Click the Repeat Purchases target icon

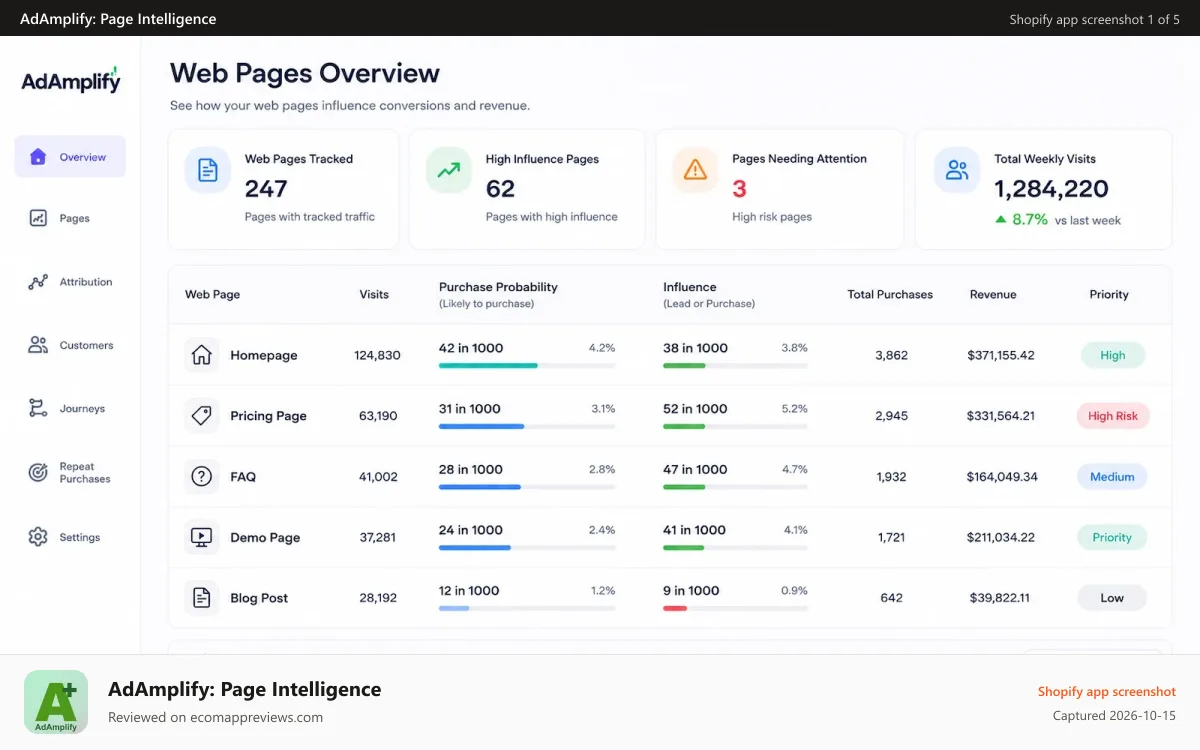tap(38, 472)
